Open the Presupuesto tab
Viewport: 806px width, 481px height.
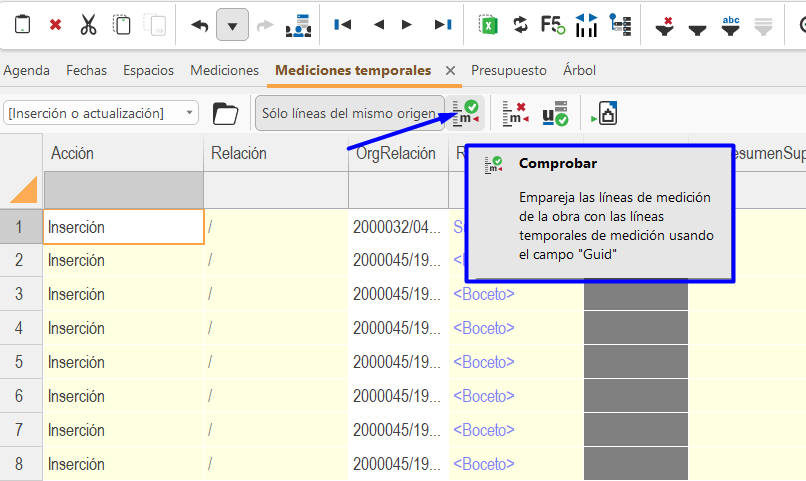coord(509,70)
